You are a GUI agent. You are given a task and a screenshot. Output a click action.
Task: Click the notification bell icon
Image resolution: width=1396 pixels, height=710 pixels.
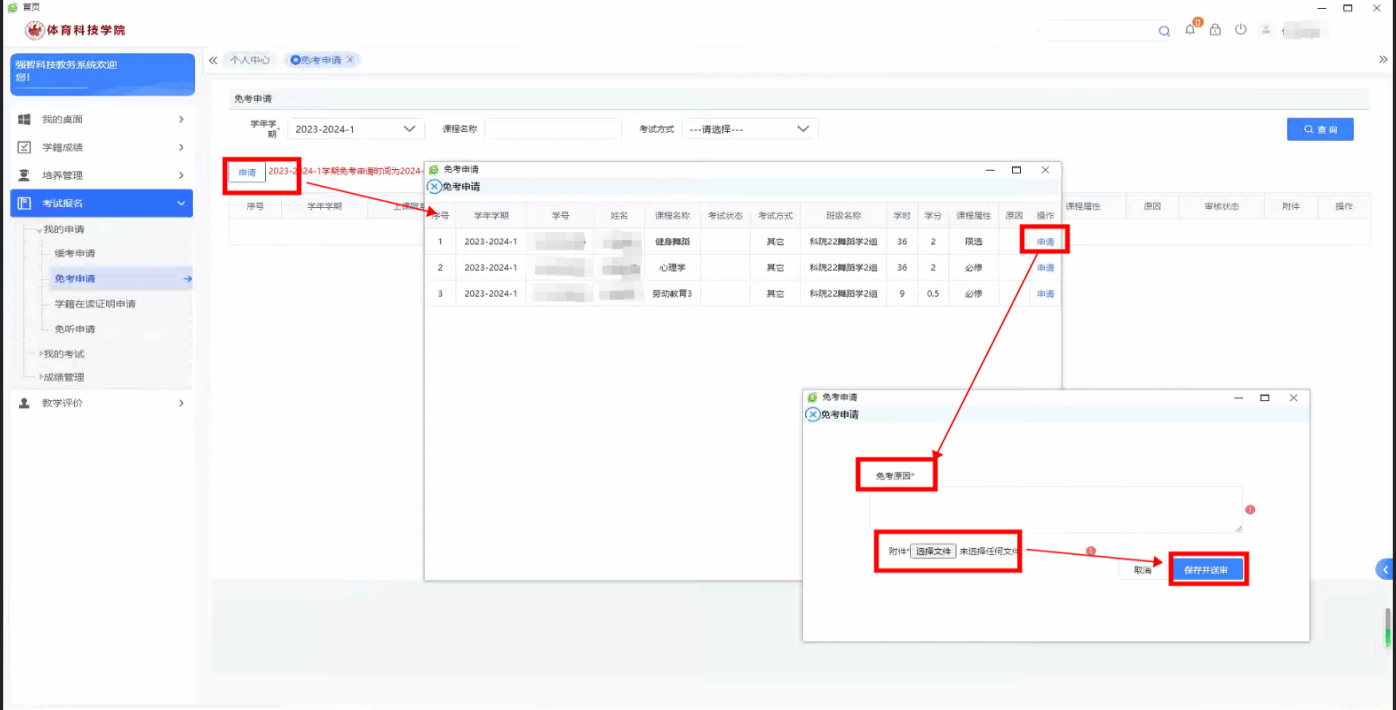pos(1190,30)
